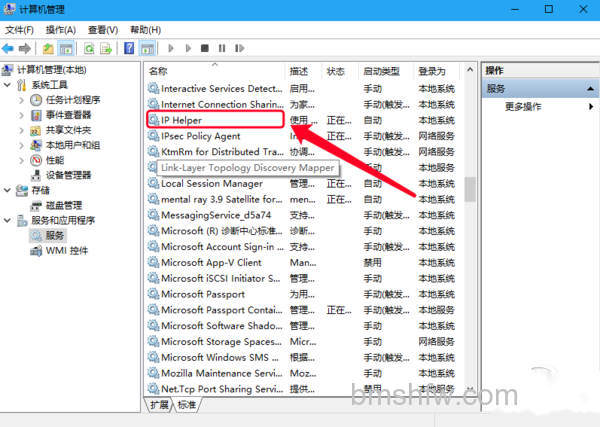Select 本地用户和组 in the tree
This screenshot has height=427, width=600.
point(73,145)
